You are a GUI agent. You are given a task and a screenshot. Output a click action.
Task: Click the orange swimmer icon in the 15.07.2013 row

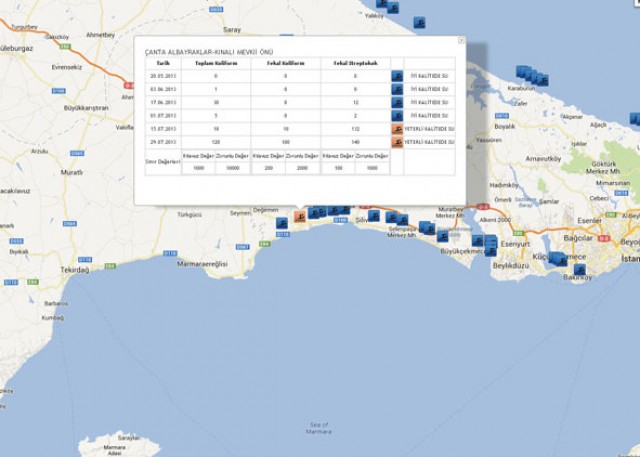click(x=397, y=130)
